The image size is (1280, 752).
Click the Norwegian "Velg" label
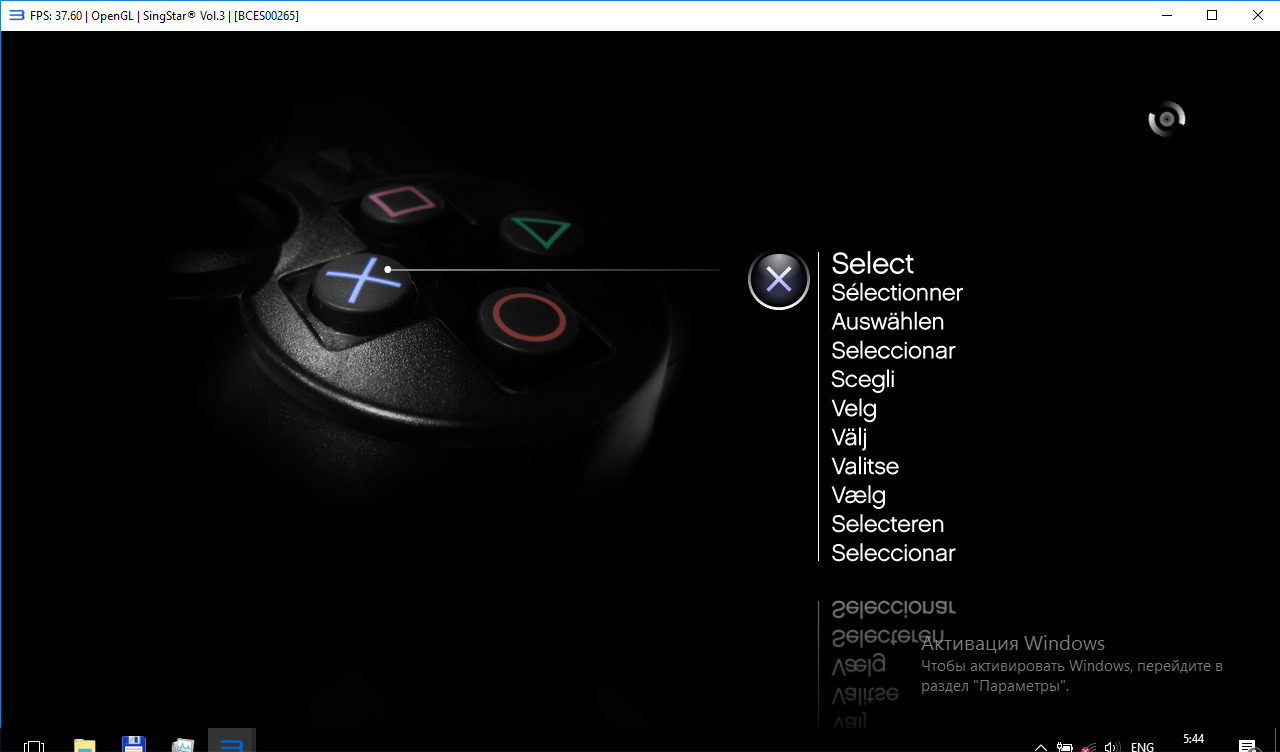pyautogui.click(x=854, y=409)
